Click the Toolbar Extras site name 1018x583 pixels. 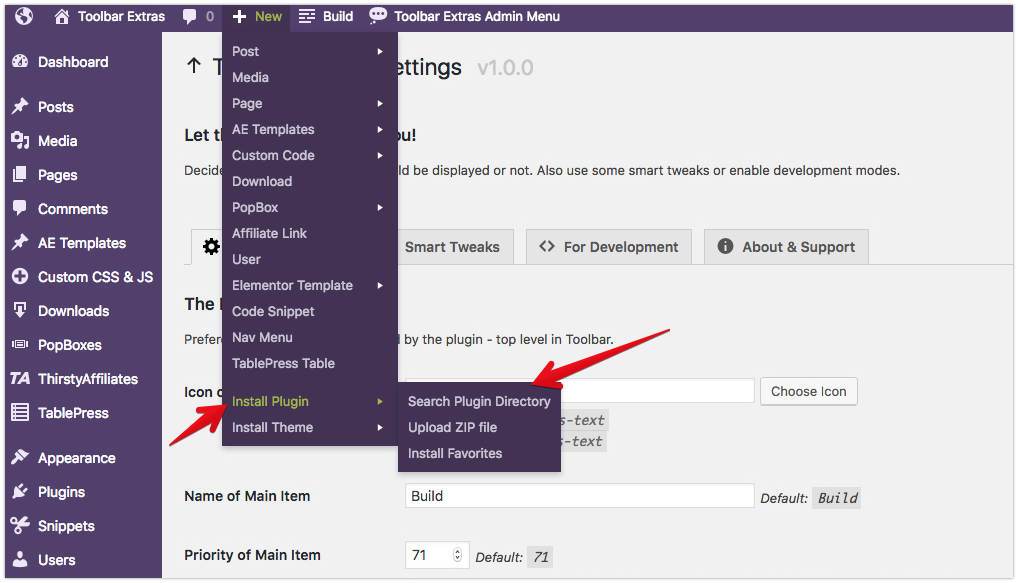click(121, 16)
